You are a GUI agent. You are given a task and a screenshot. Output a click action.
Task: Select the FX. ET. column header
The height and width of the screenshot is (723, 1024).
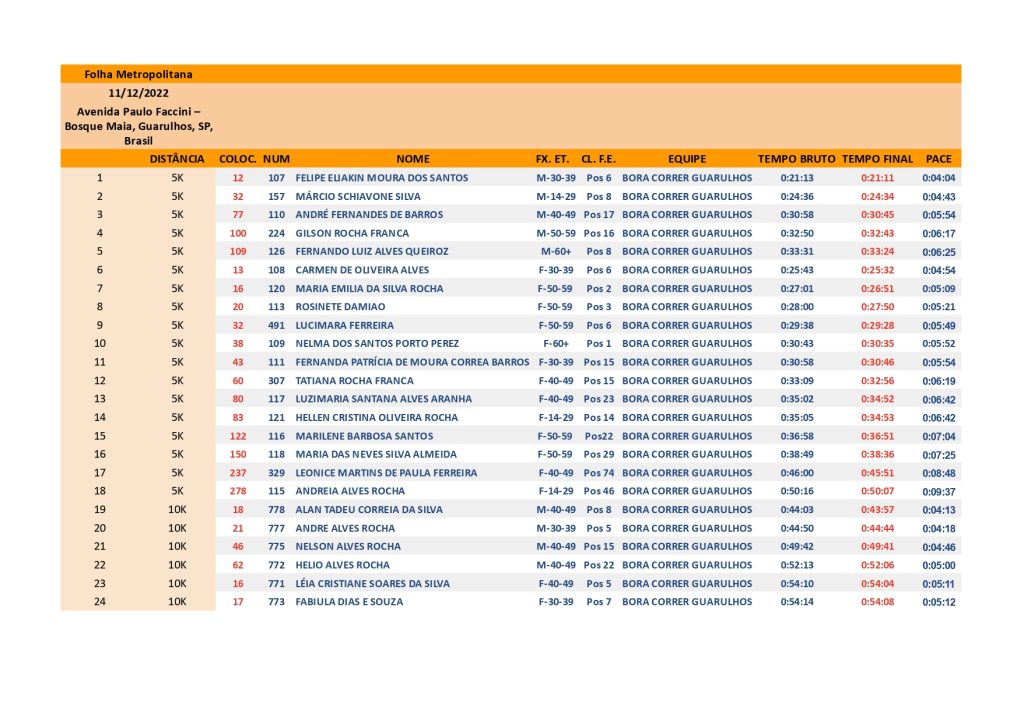552,159
